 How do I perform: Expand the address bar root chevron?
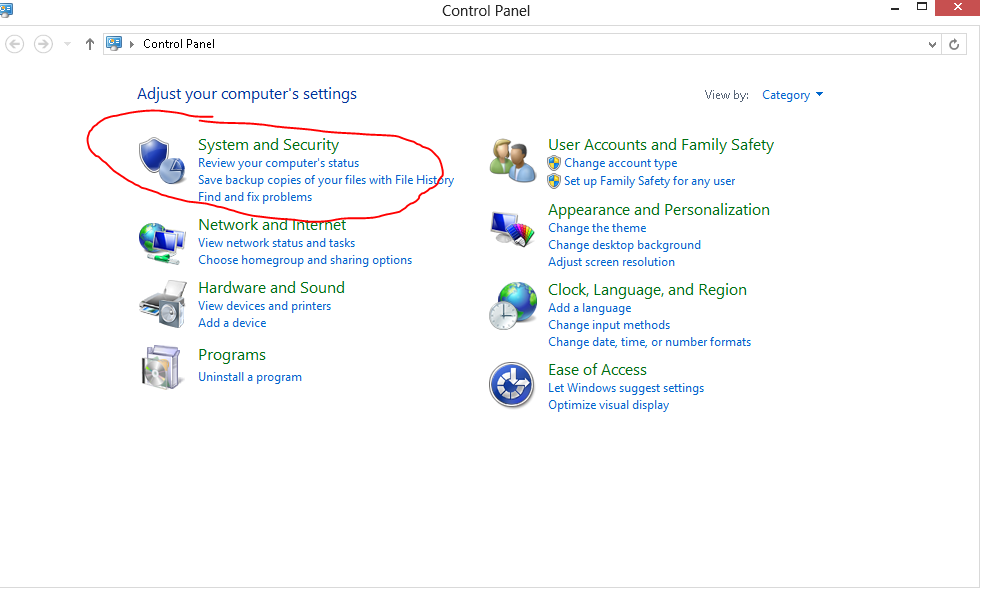(132, 44)
